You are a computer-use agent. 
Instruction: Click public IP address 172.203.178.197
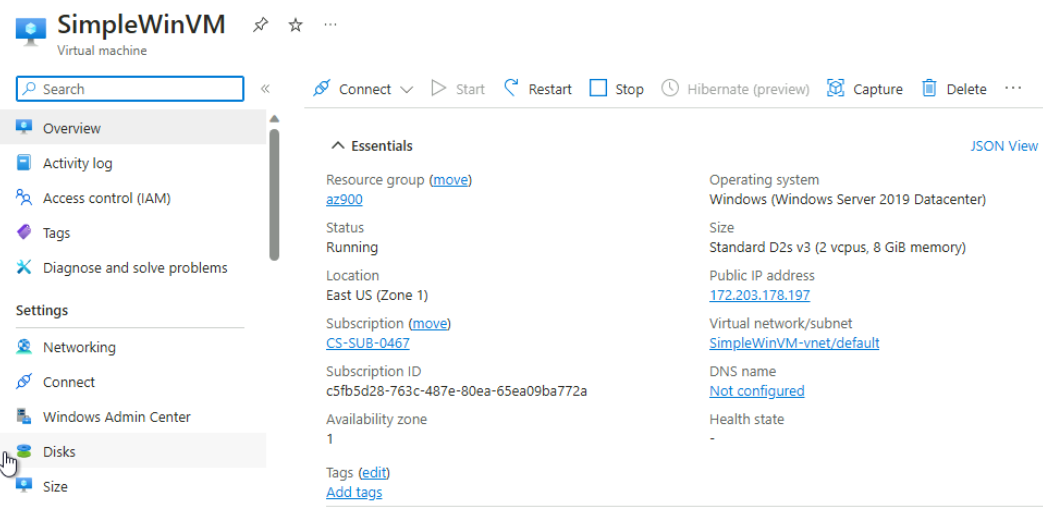click(x=759, y=295)
